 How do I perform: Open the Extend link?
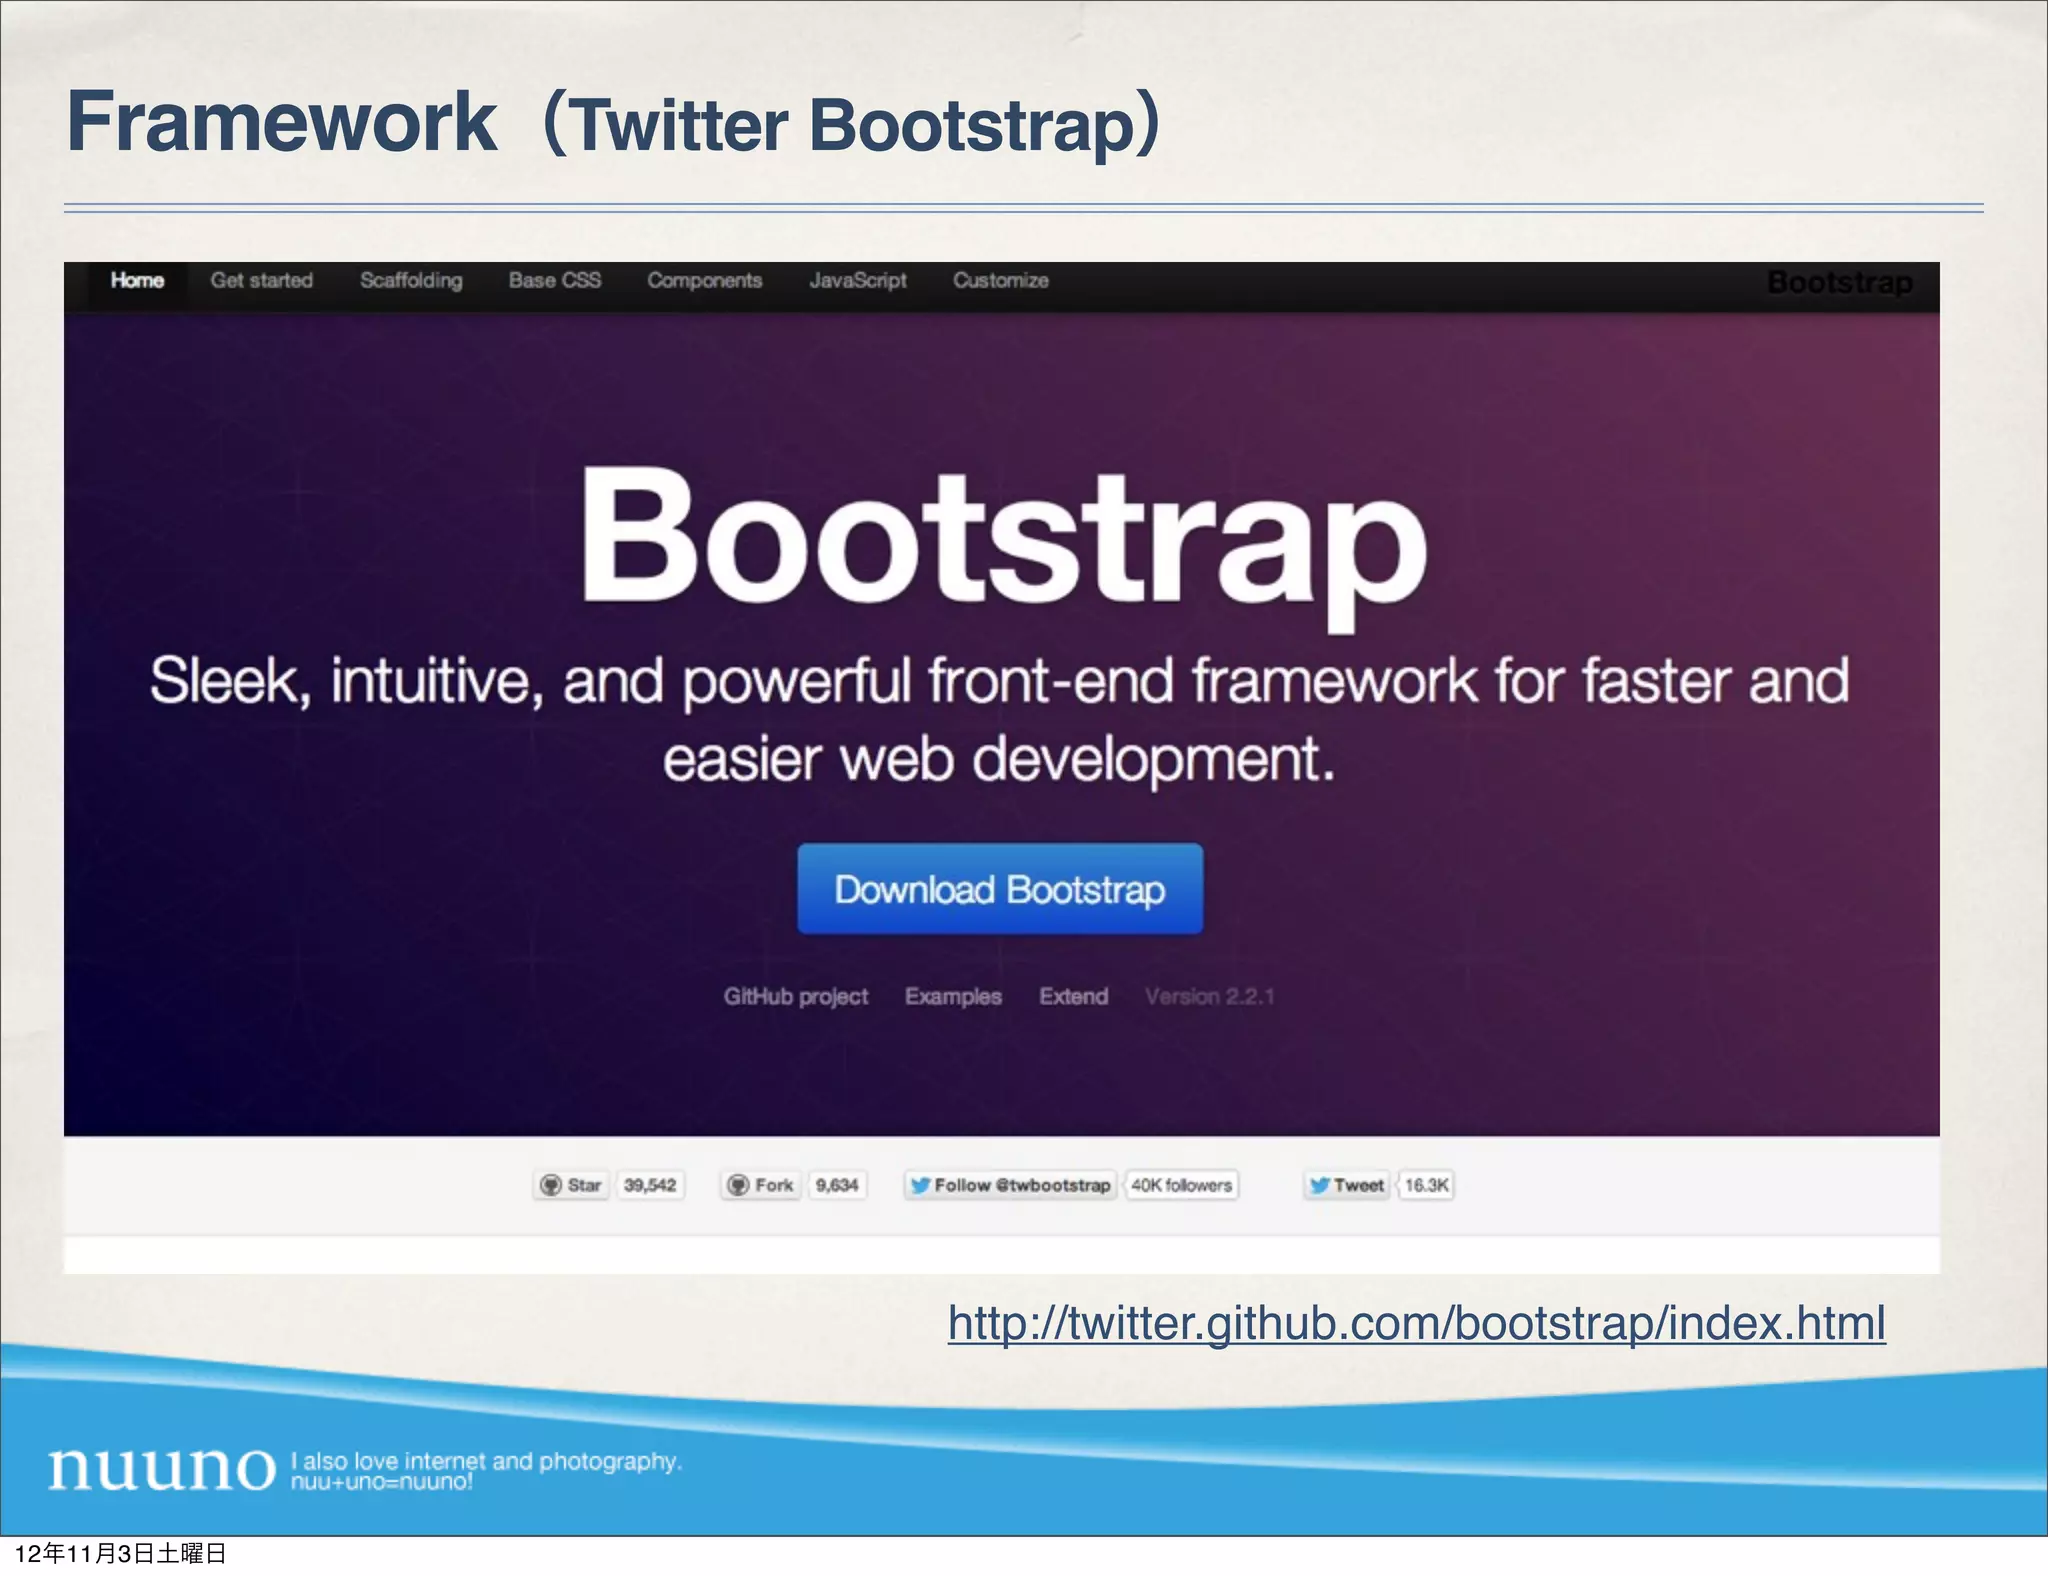coord(1073,996)
